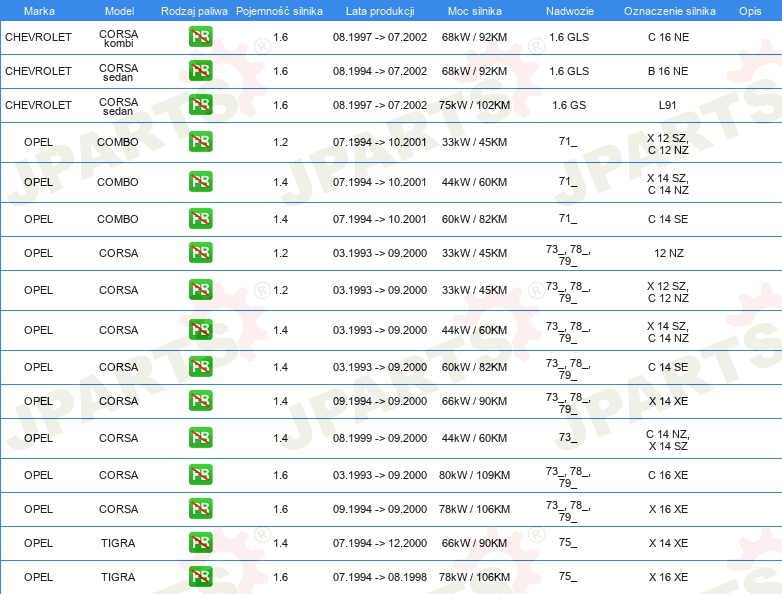Screen dimensions: 782x594
Task: Click COMBO model in 60kW / 82KM row
Action: [118, 219]
